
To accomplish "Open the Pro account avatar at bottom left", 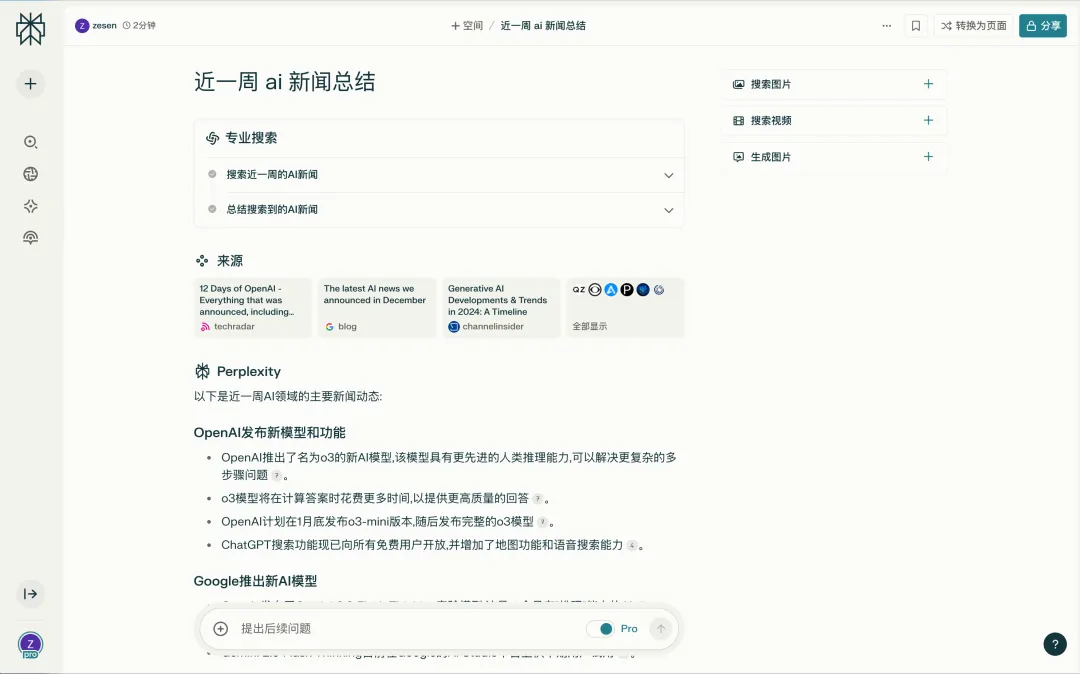I will (x=30, y=645).
